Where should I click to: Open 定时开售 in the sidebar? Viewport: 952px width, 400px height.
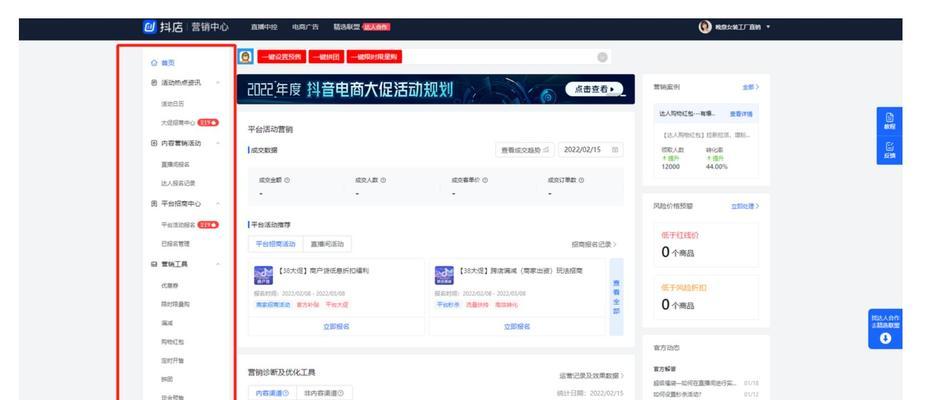(172, 361)
